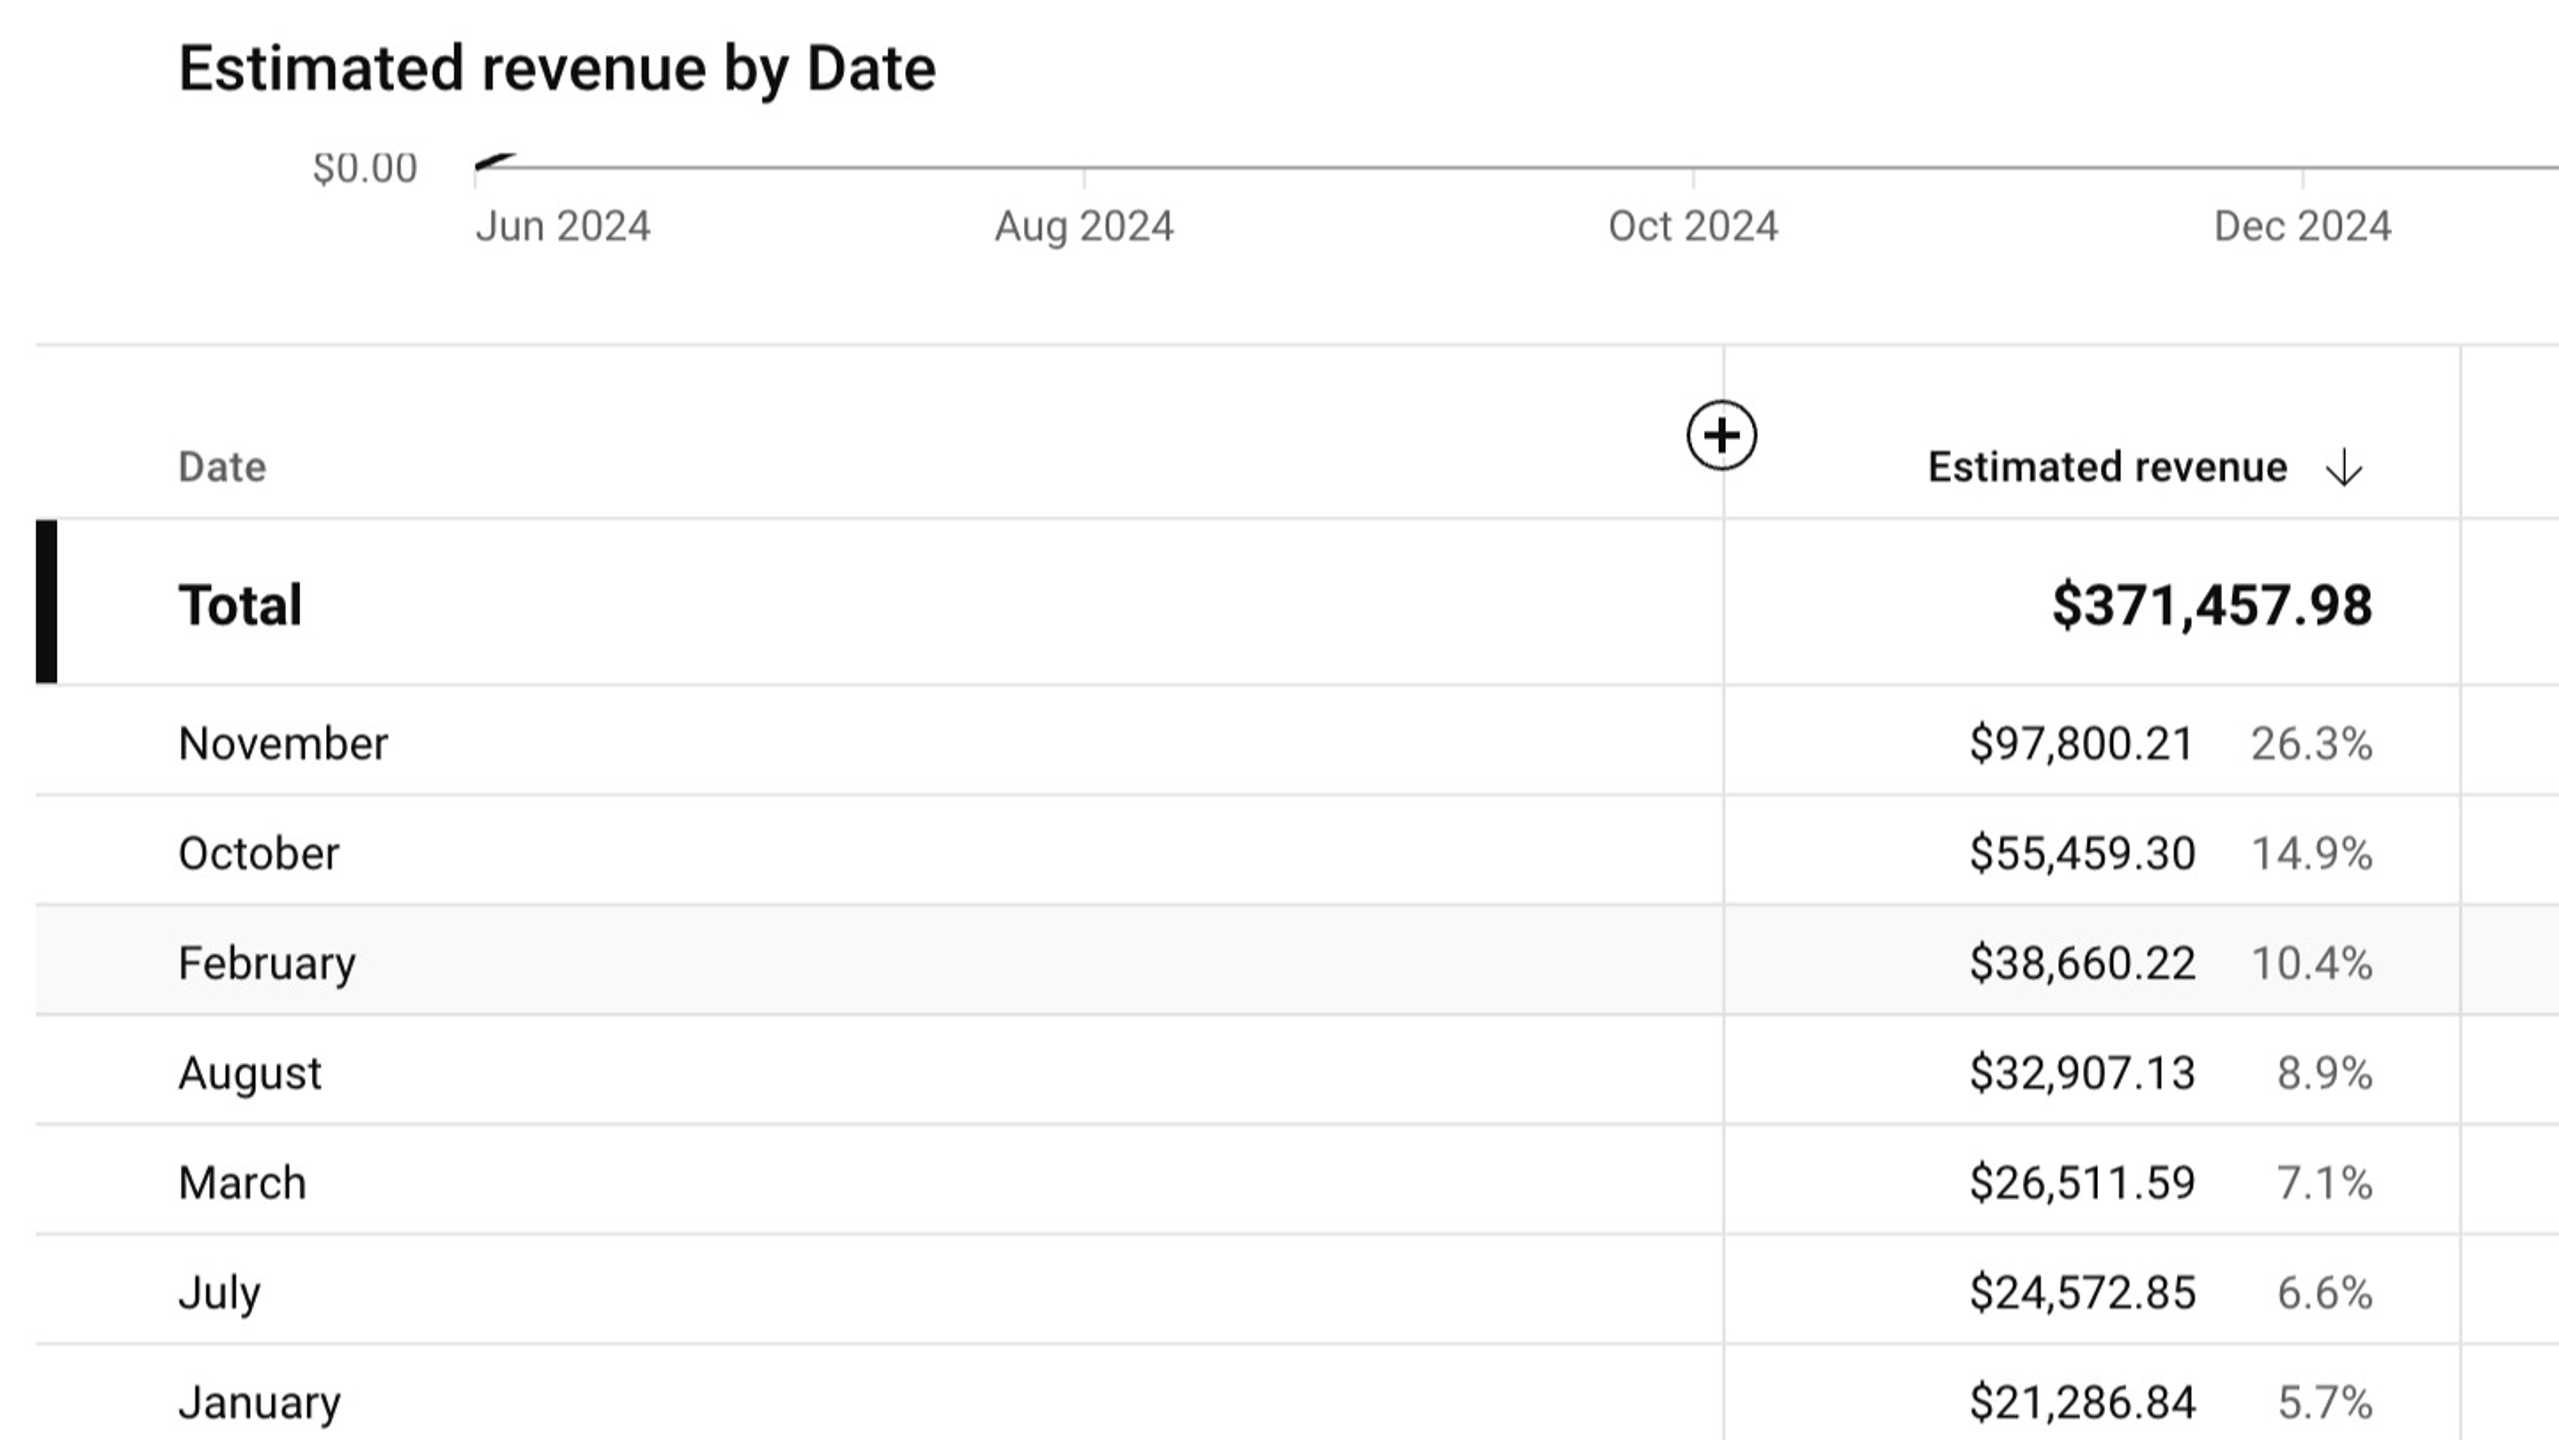Click October's 14.9% percentage
The width and height of the screenshot is (2559, 1440).
coord(2311,854)
